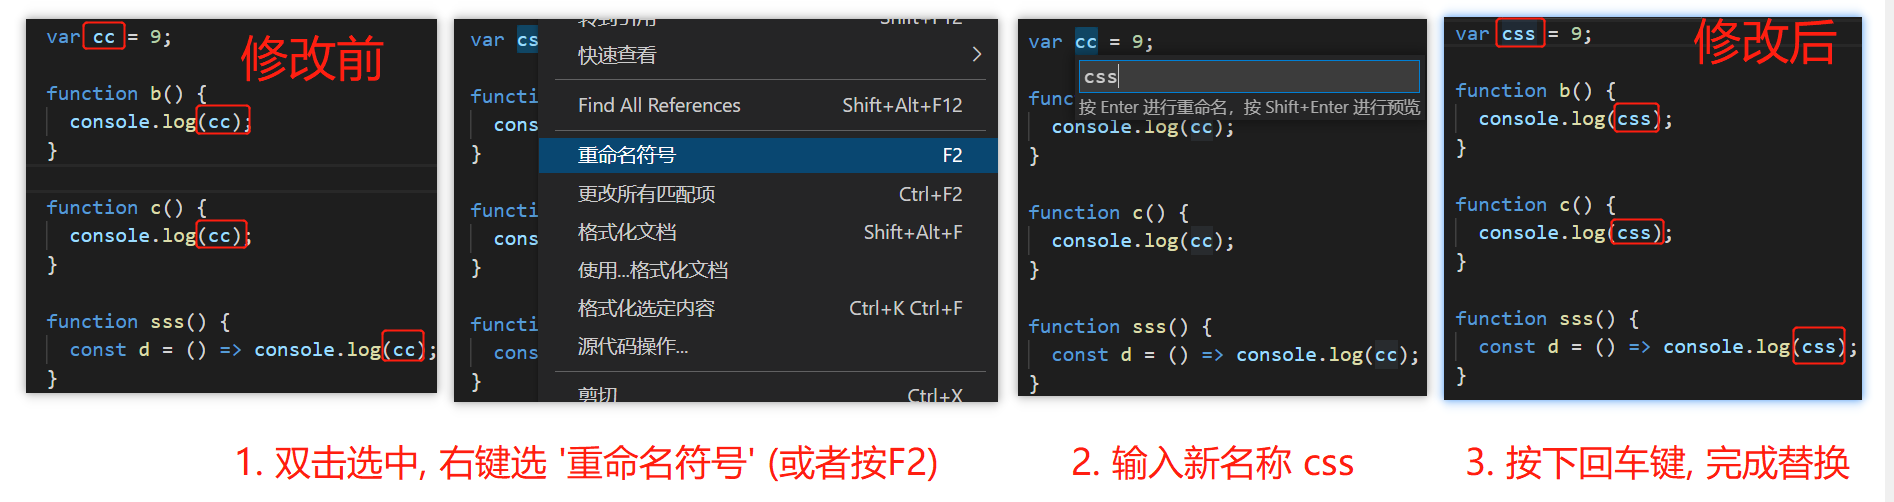Select 更改所有匹配项 from context menu
The image size is (1894, 502).
tap(768, 194)
